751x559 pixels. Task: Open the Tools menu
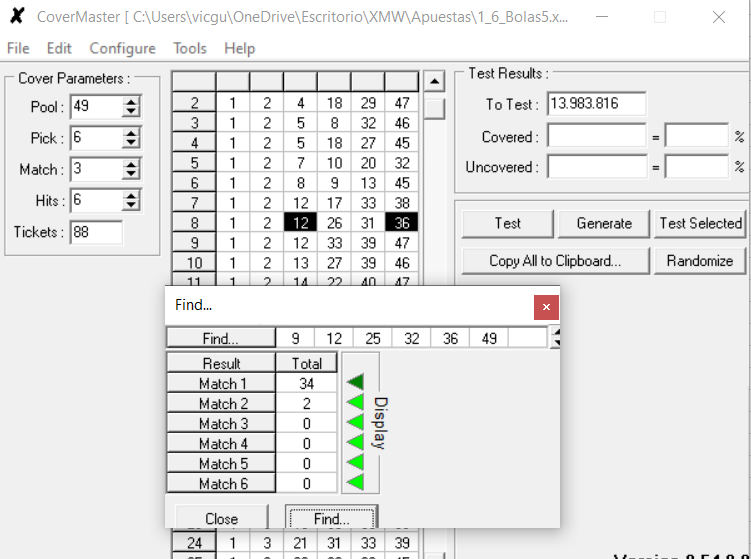[190, 48]
